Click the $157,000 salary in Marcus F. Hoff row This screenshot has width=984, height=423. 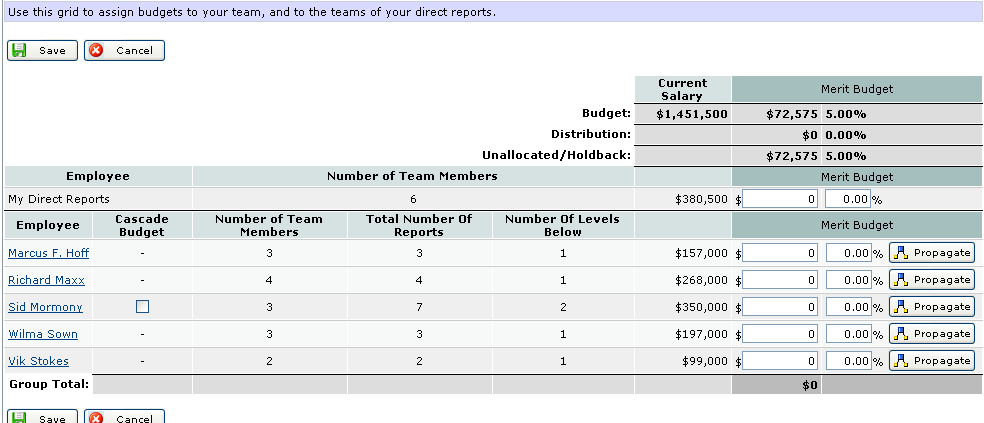(x=702, y=253)
